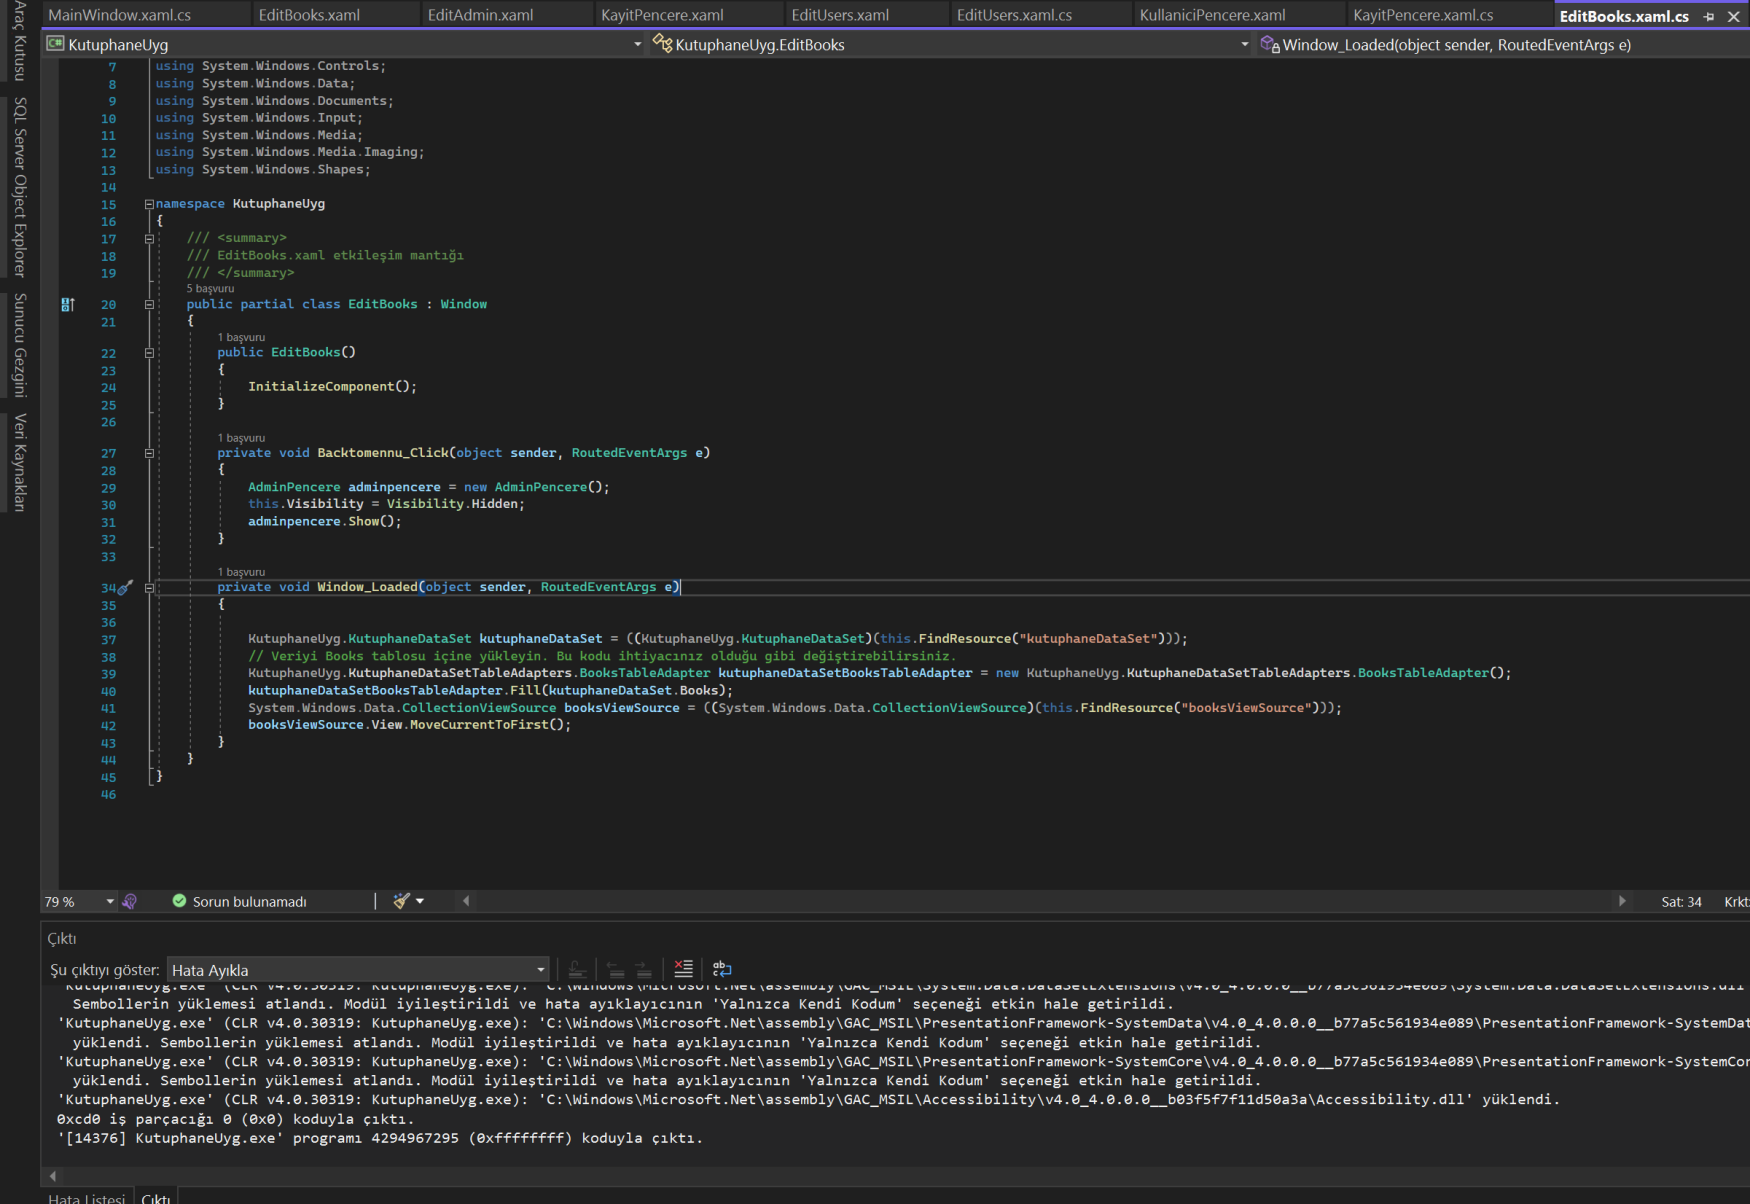The image size is (1750, 1204).
Task: Open the KullaniciPencere.xaml tab
Action: click(x=1212, y=15)
